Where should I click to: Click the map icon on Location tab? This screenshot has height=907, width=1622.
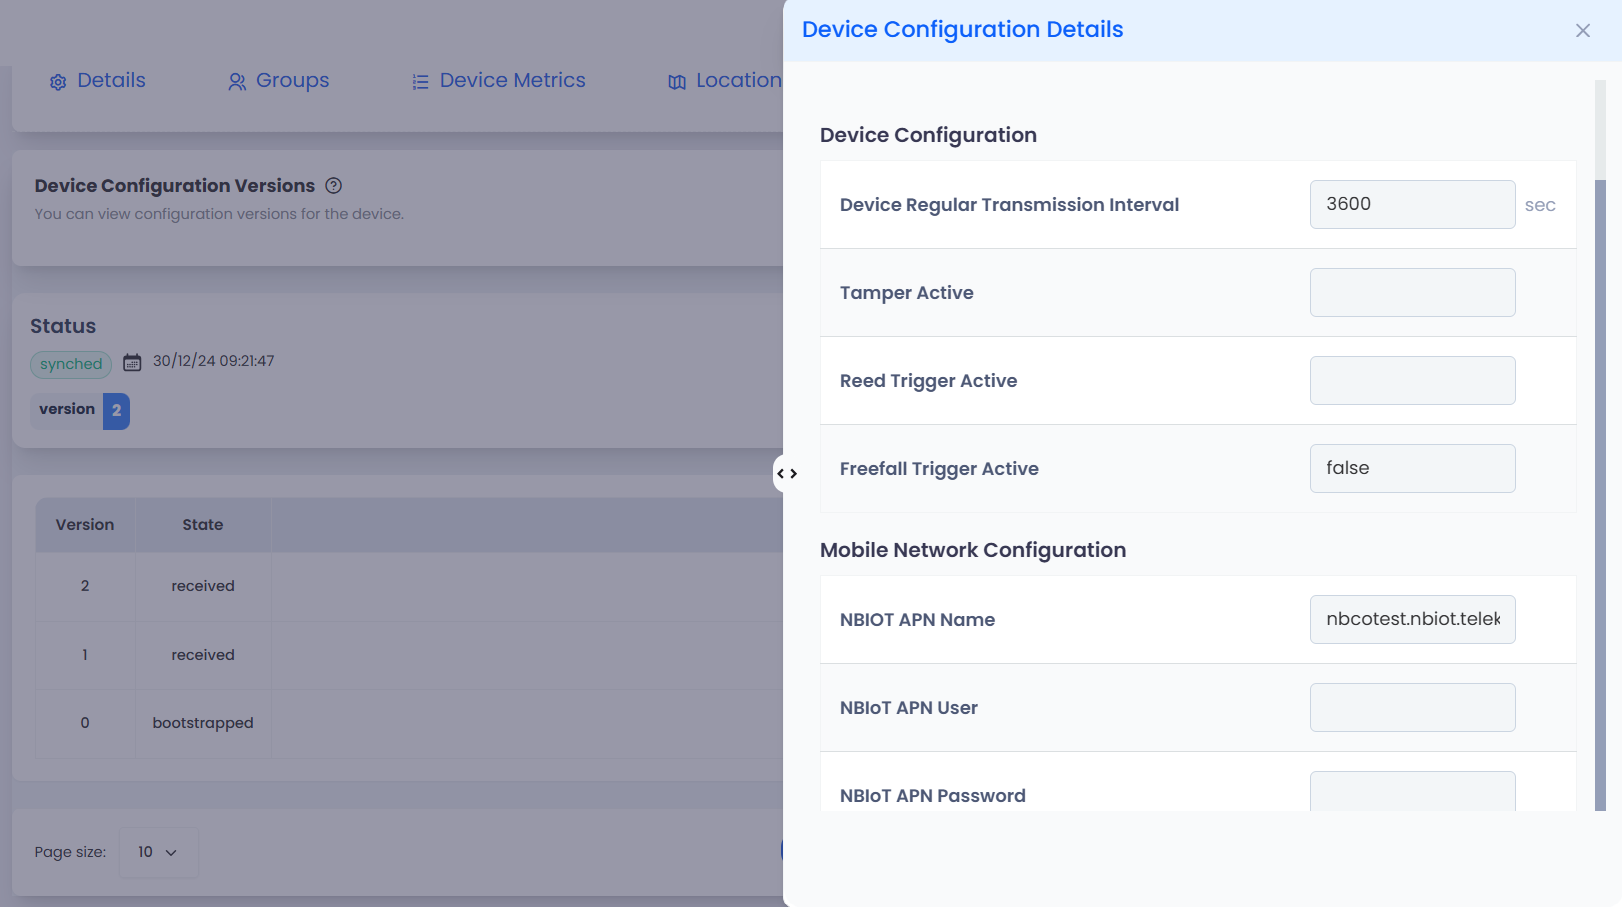coord(677,82)
